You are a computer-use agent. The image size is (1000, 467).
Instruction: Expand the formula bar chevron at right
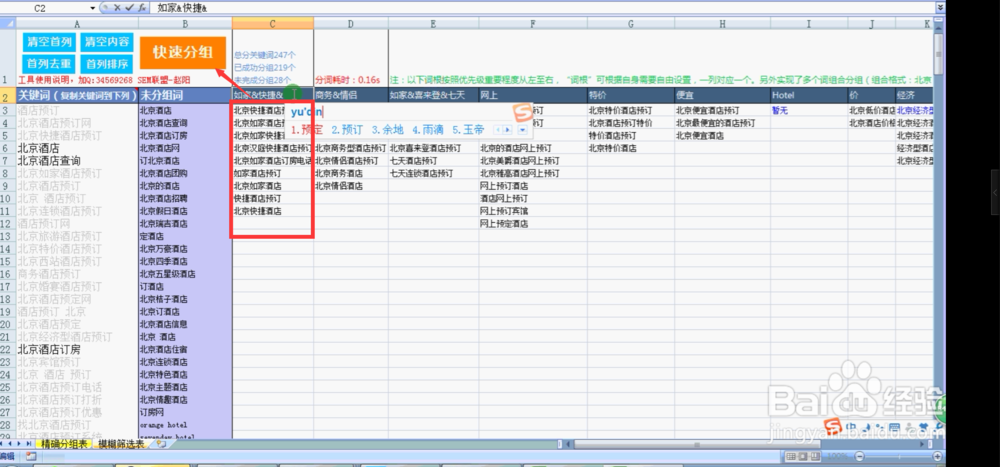tap(940, 8)
